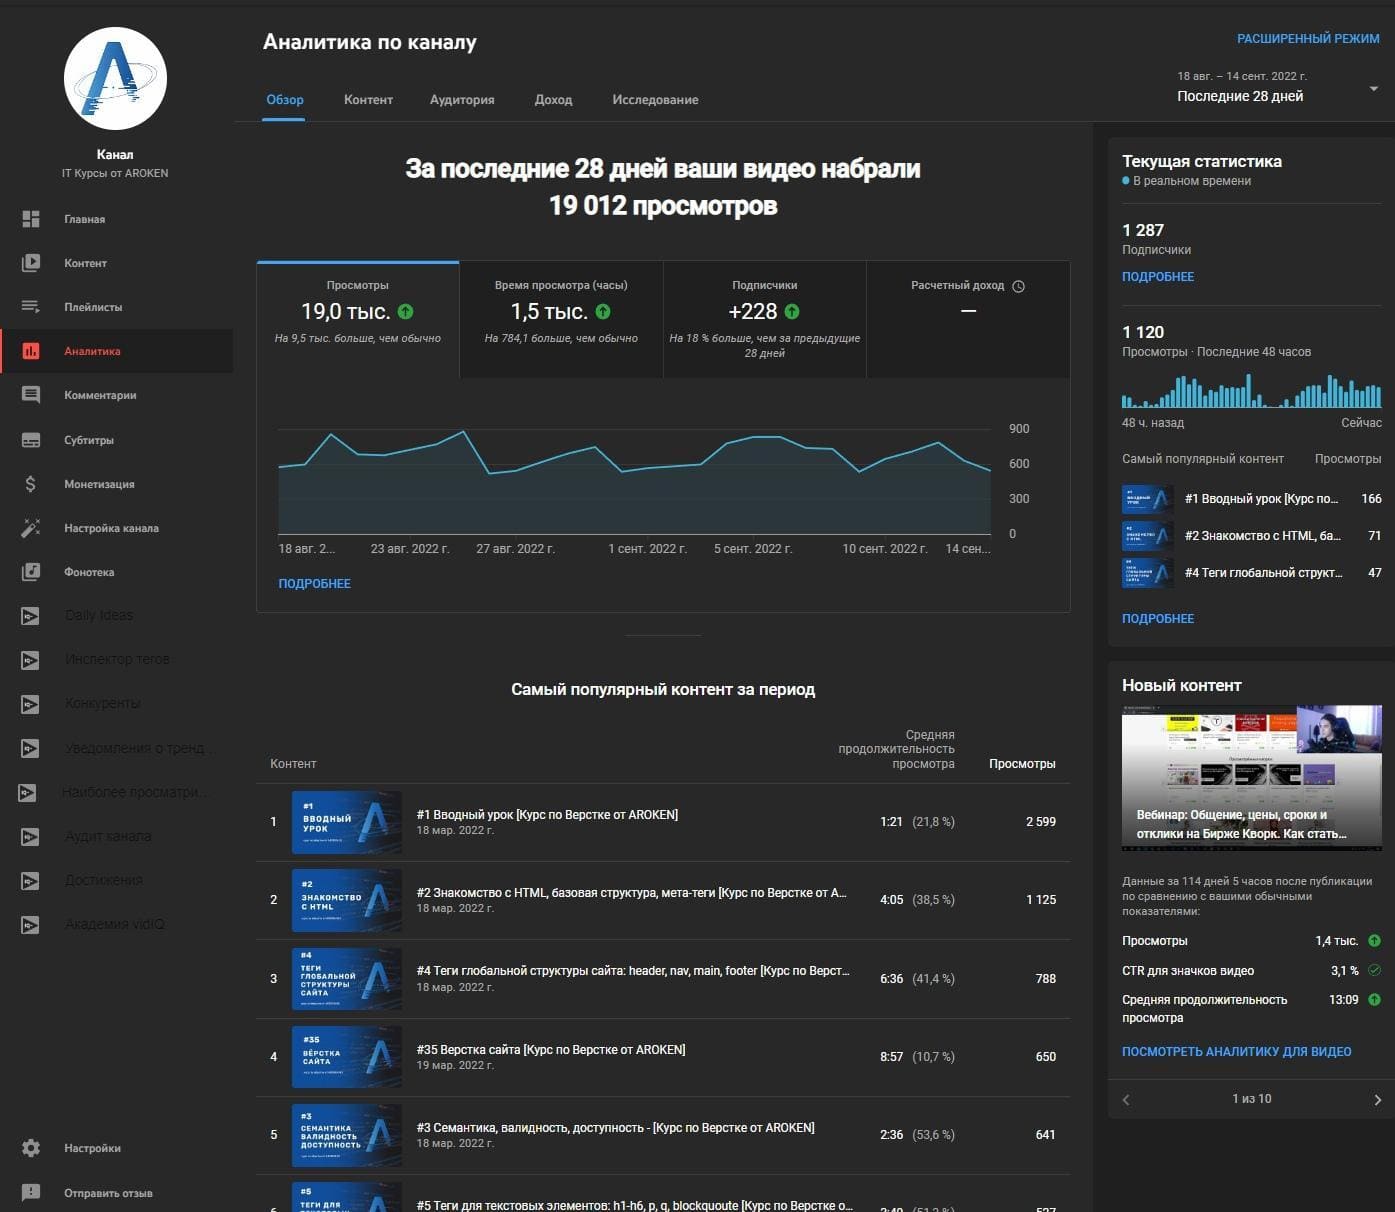Click the 28-day views line chart
1395x1212 pixels.
coord(635,482)
